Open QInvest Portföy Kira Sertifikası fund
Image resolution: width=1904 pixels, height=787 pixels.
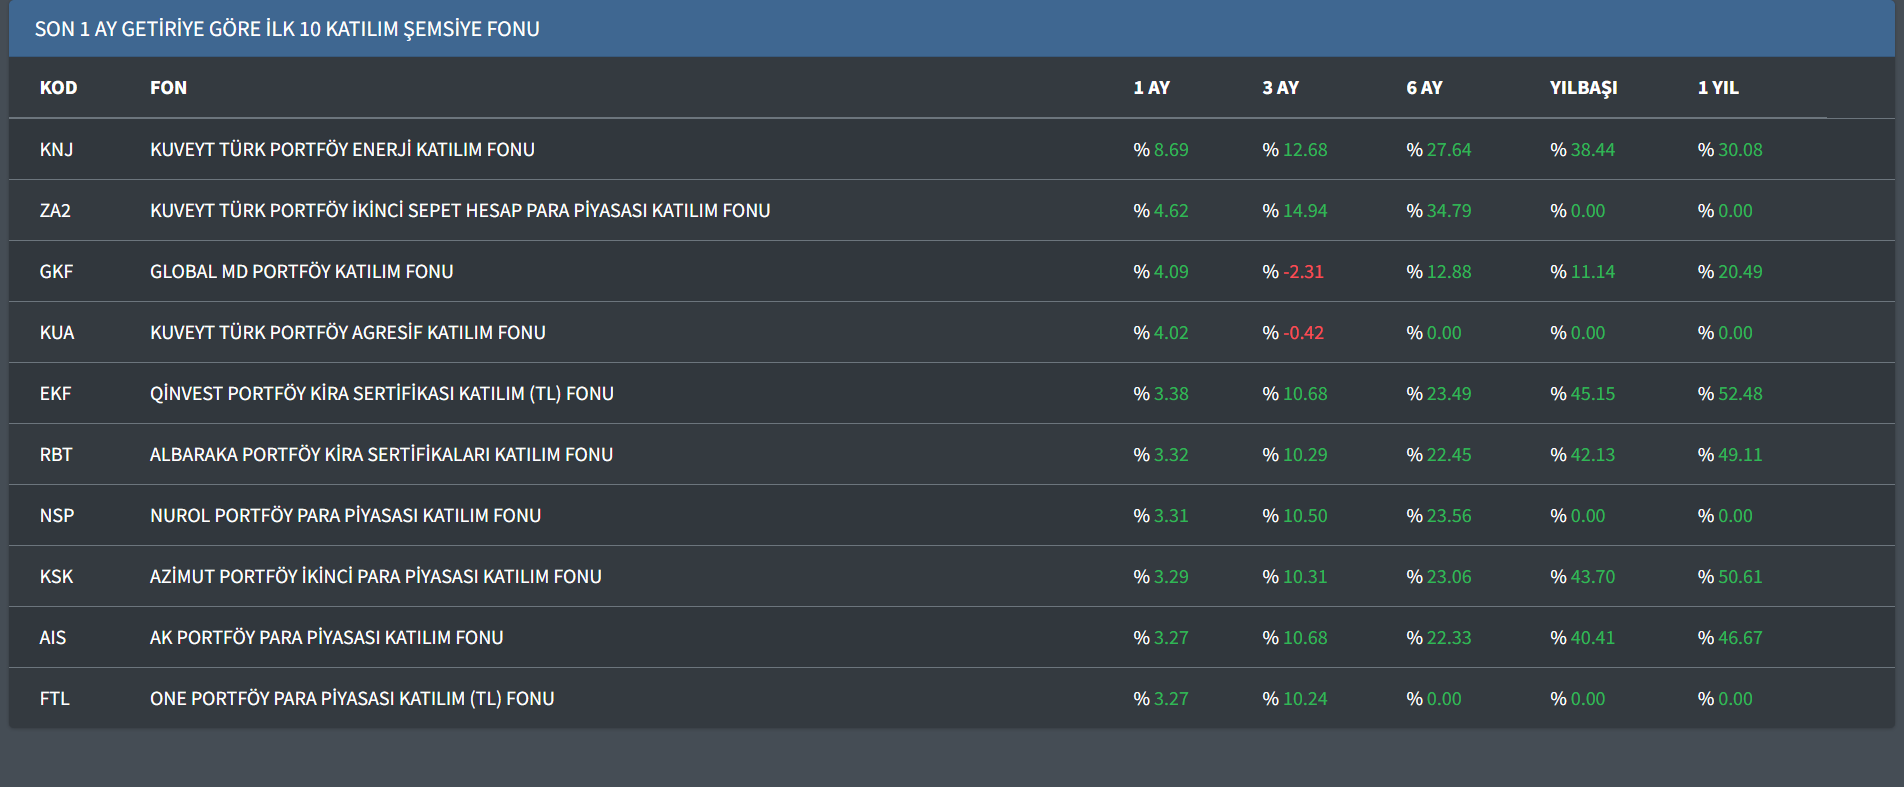click(x=381, y=394)
